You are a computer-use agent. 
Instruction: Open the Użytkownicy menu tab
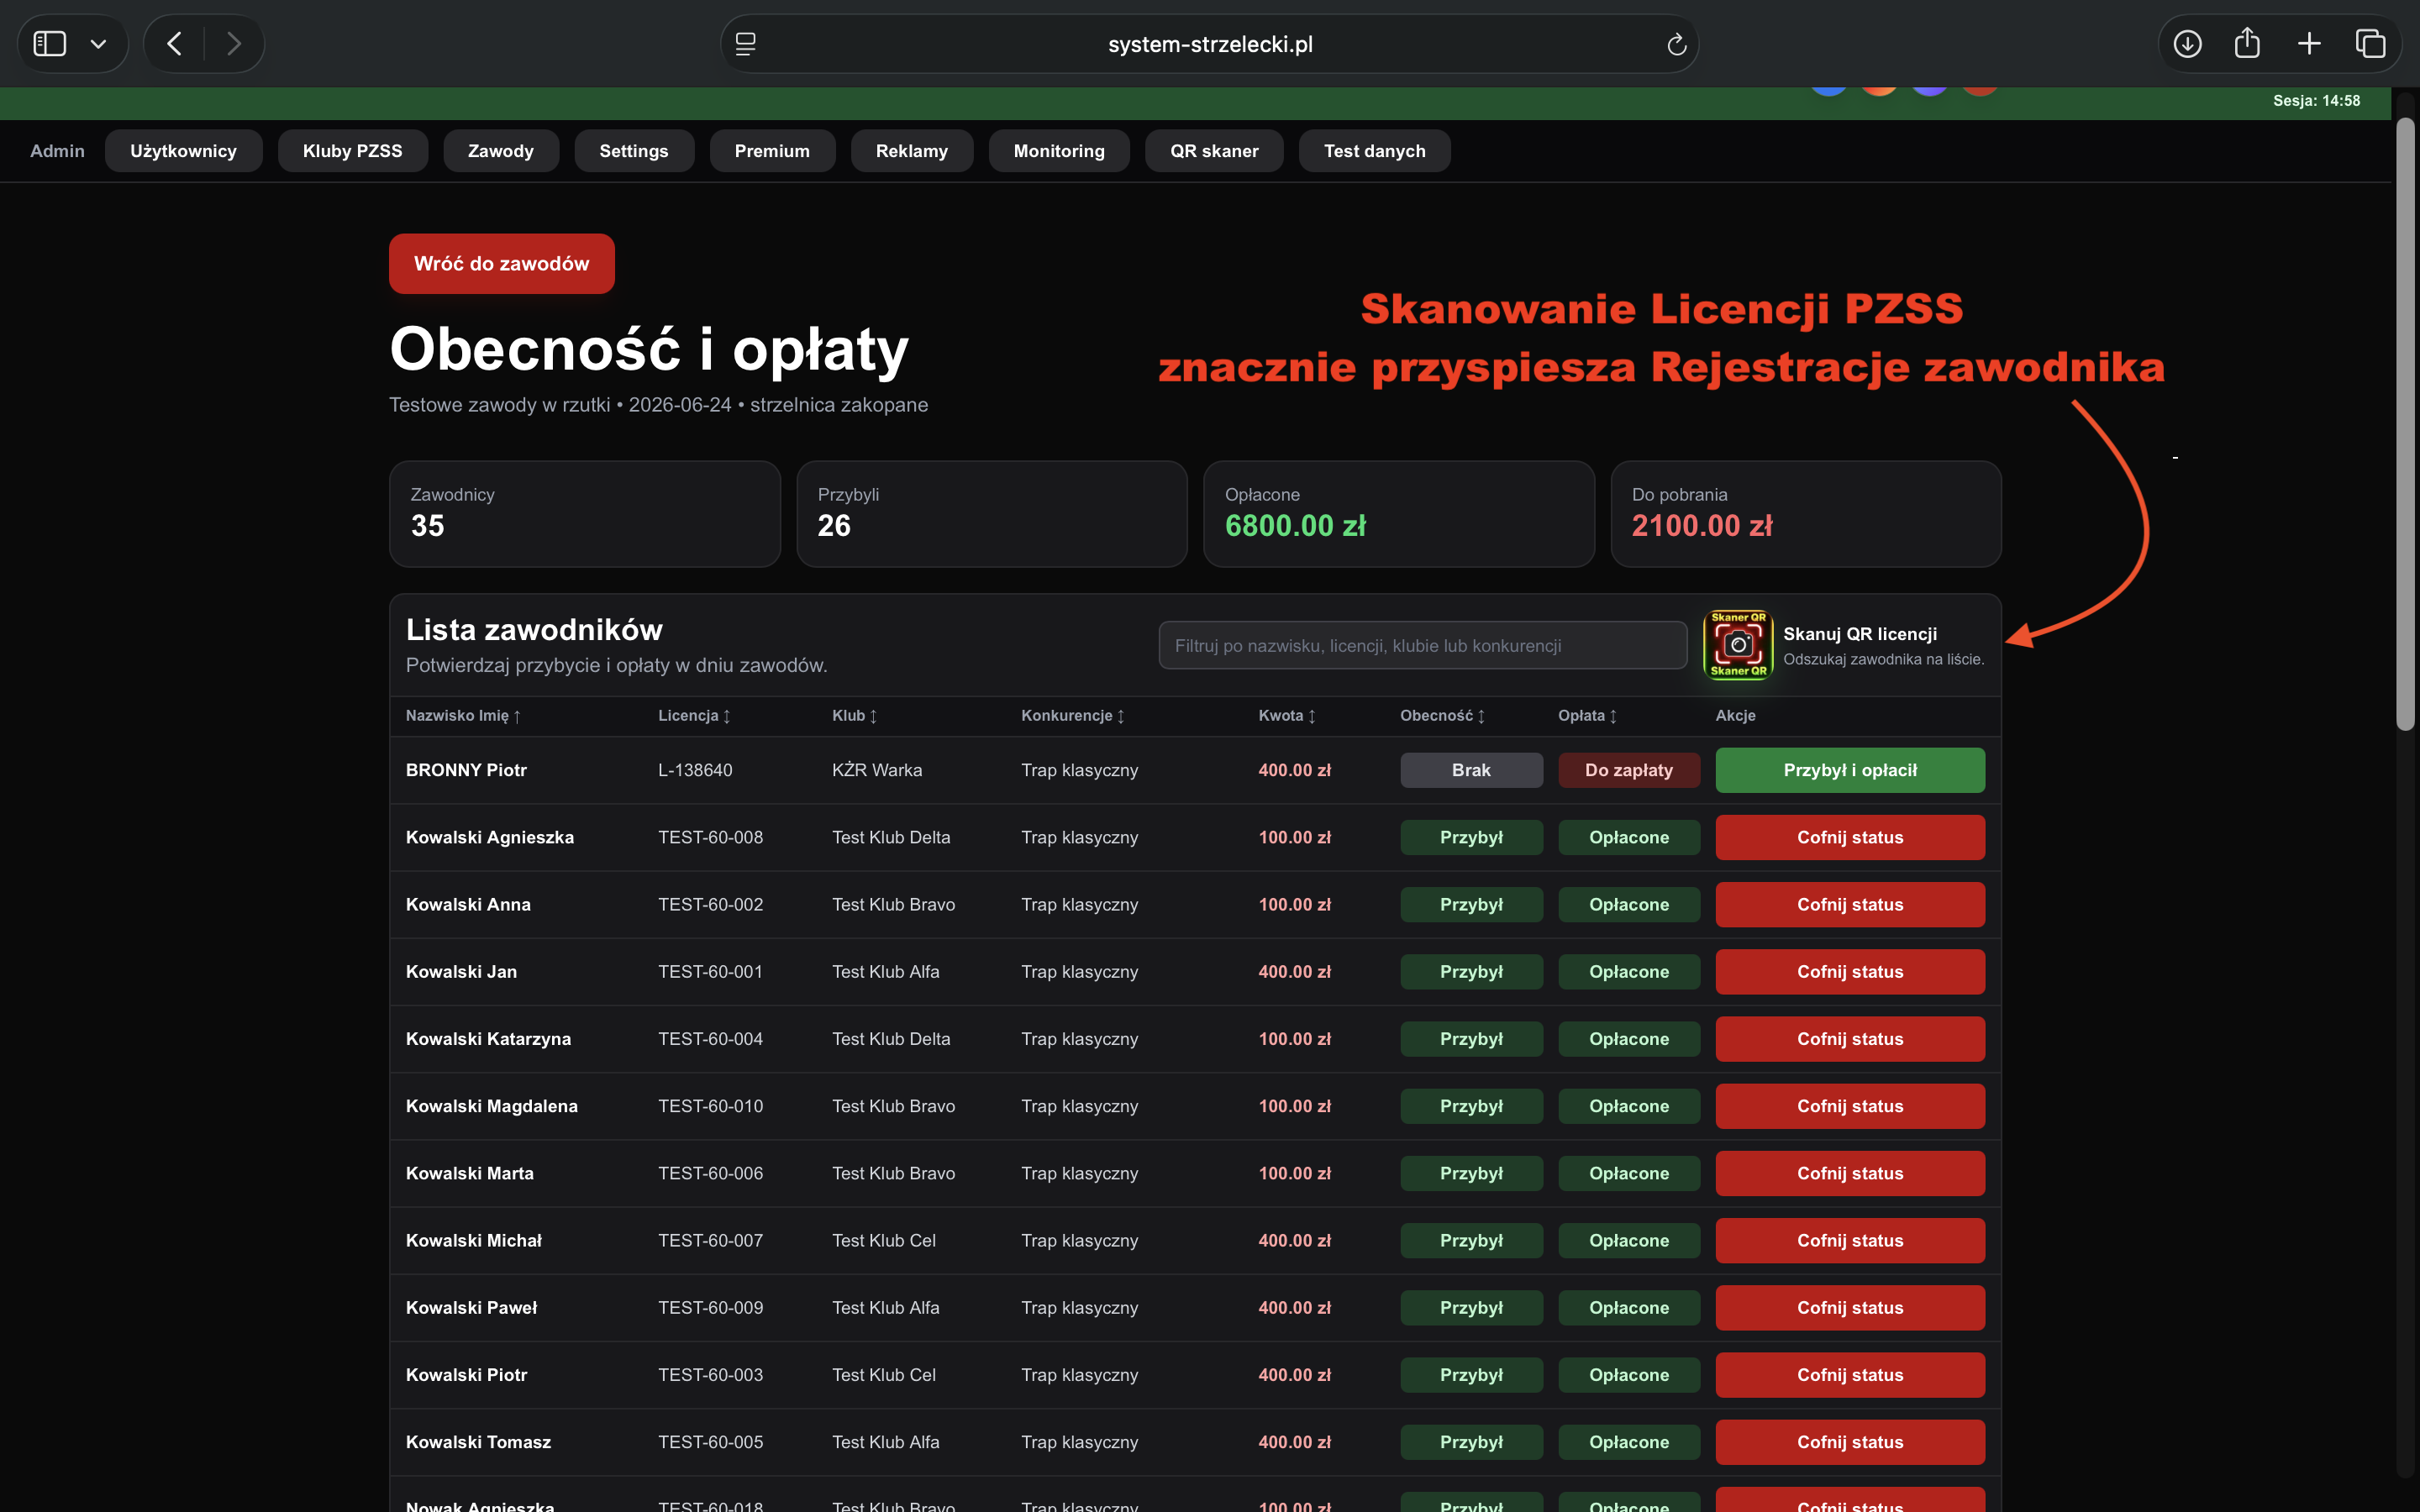coord(183,151)
